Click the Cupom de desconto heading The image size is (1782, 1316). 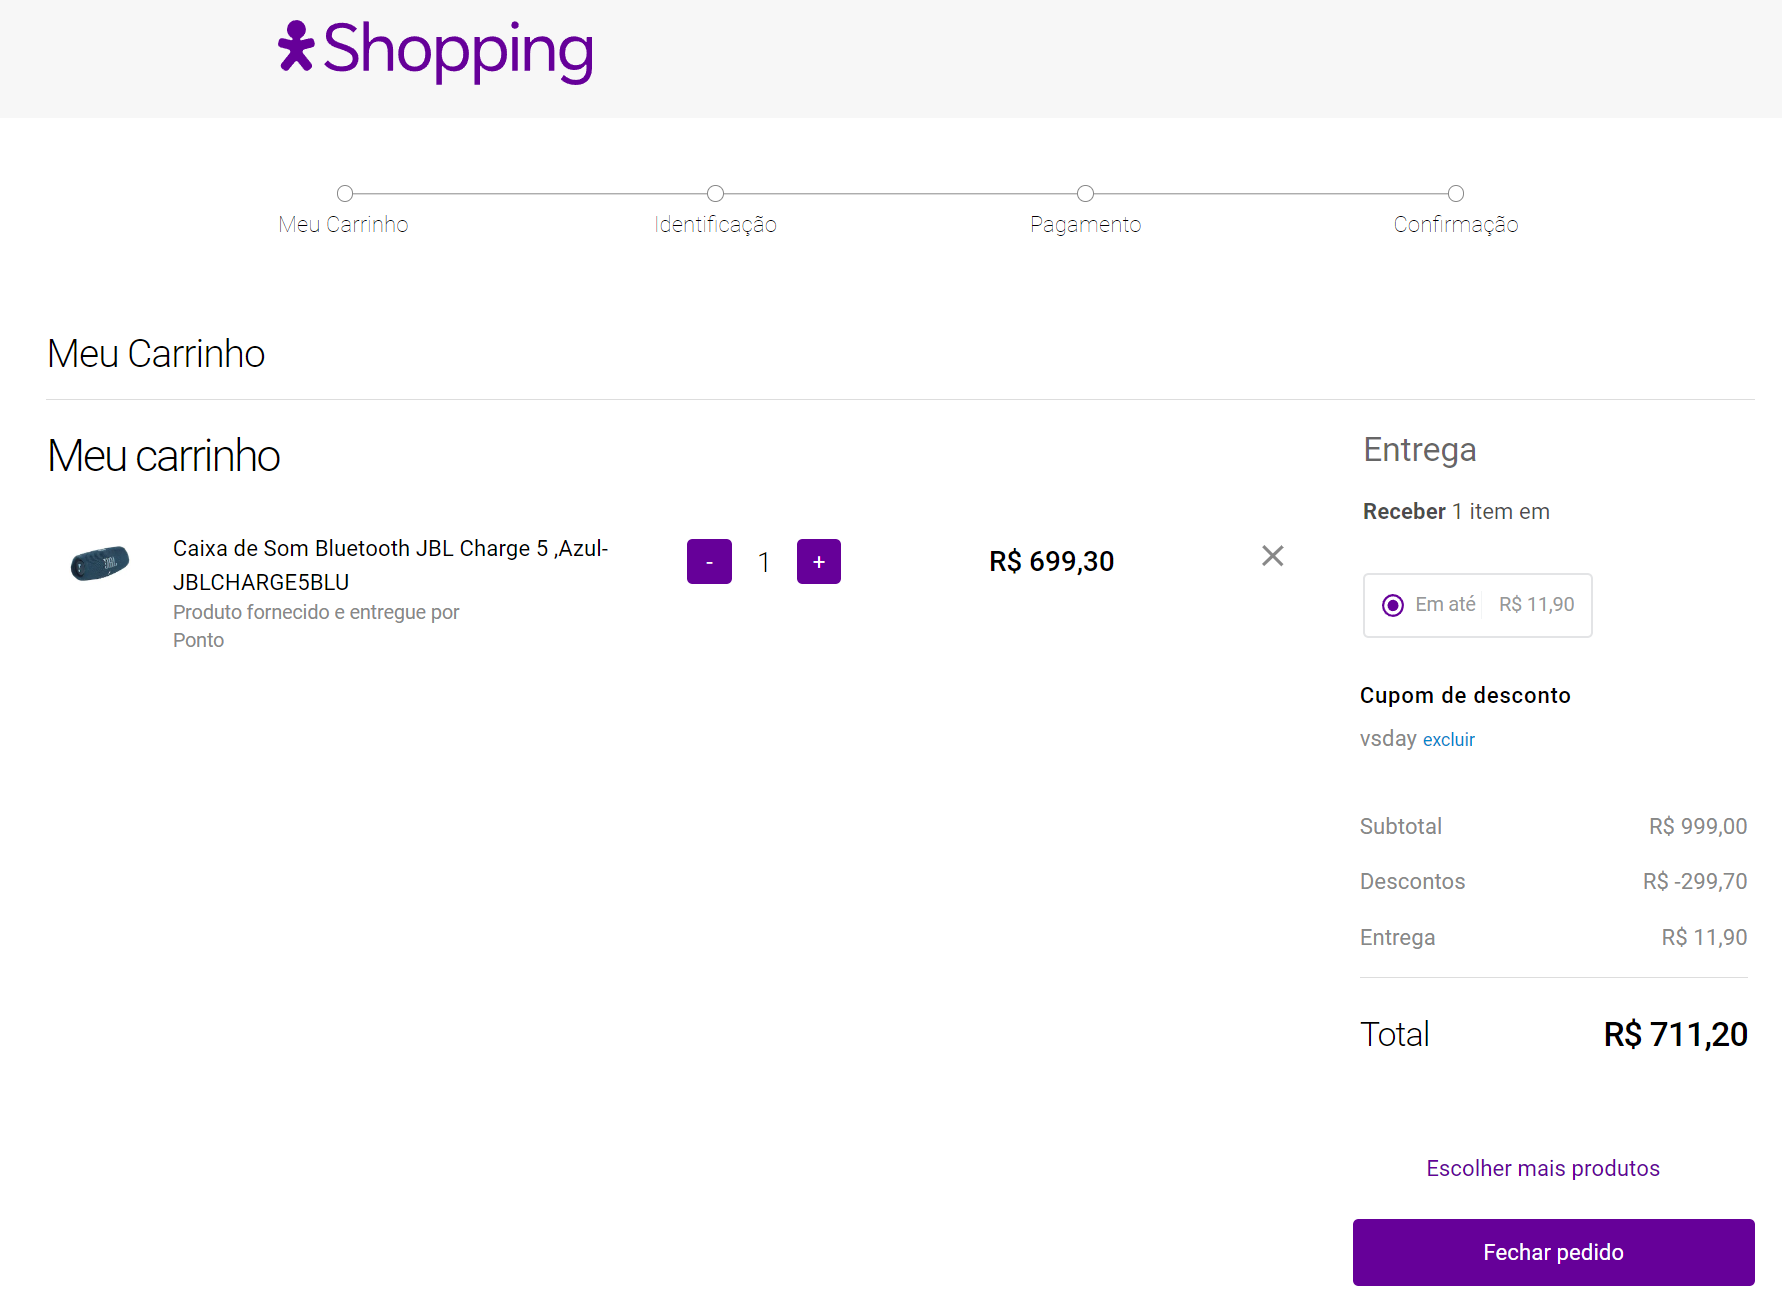[x=1465, y=696]
